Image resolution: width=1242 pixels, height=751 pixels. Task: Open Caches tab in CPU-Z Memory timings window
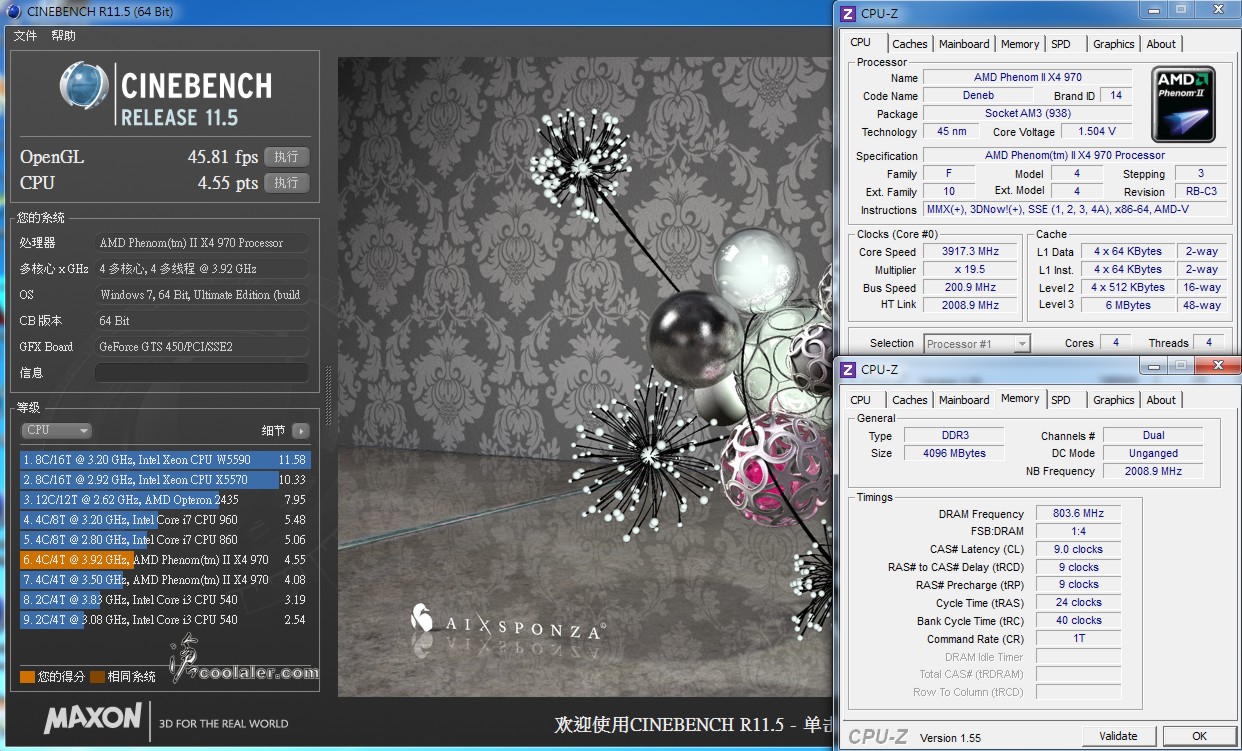click(910, 400)
